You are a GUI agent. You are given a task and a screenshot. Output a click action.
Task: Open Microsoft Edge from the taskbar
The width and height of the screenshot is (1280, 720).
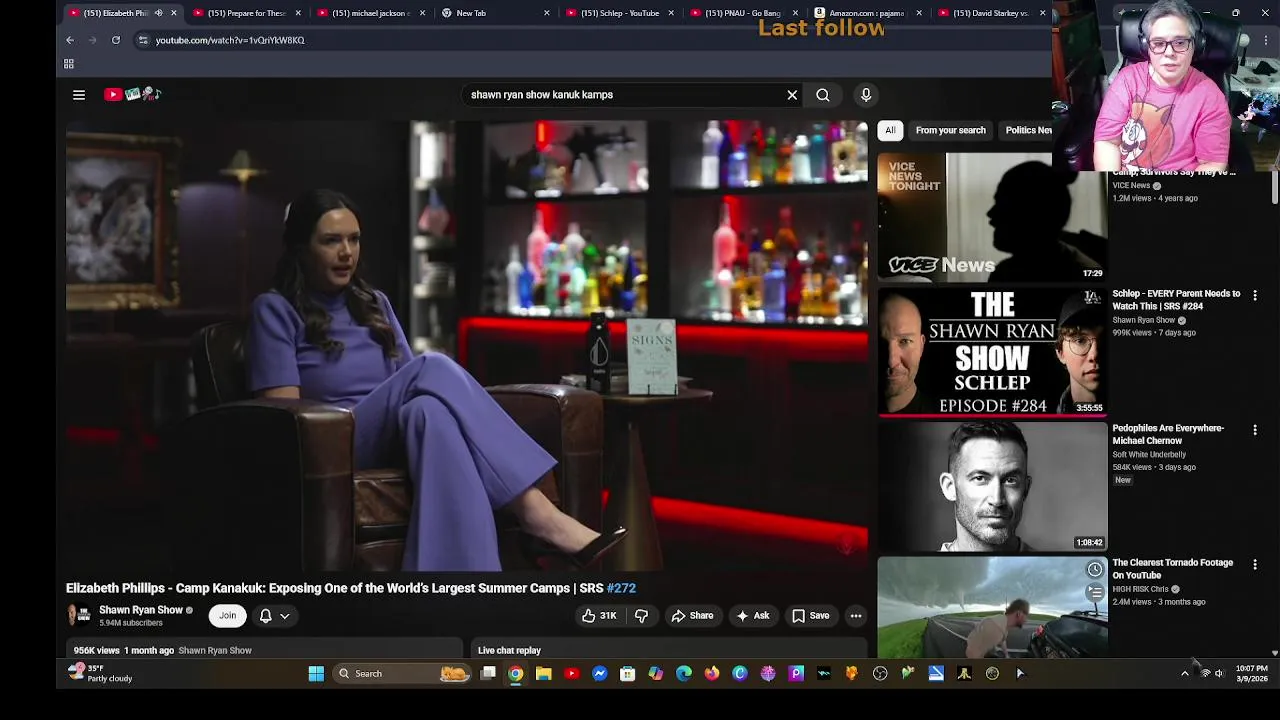[684, 674]
